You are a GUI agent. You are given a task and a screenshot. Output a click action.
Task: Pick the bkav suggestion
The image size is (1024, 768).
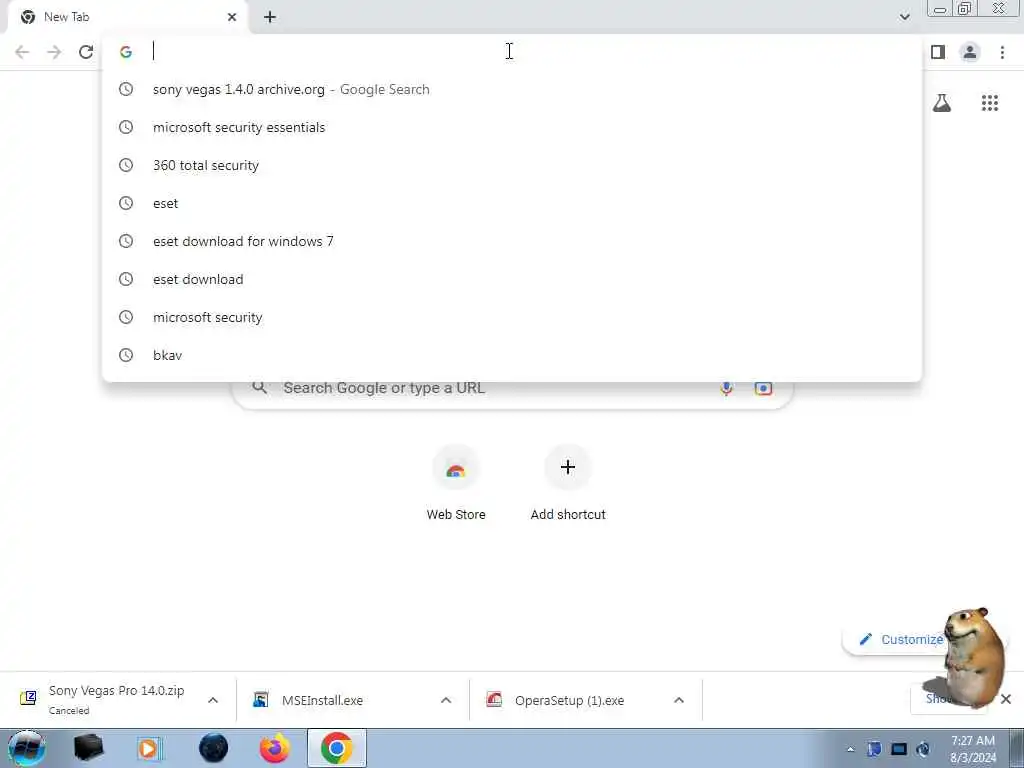tap(511, 355)
